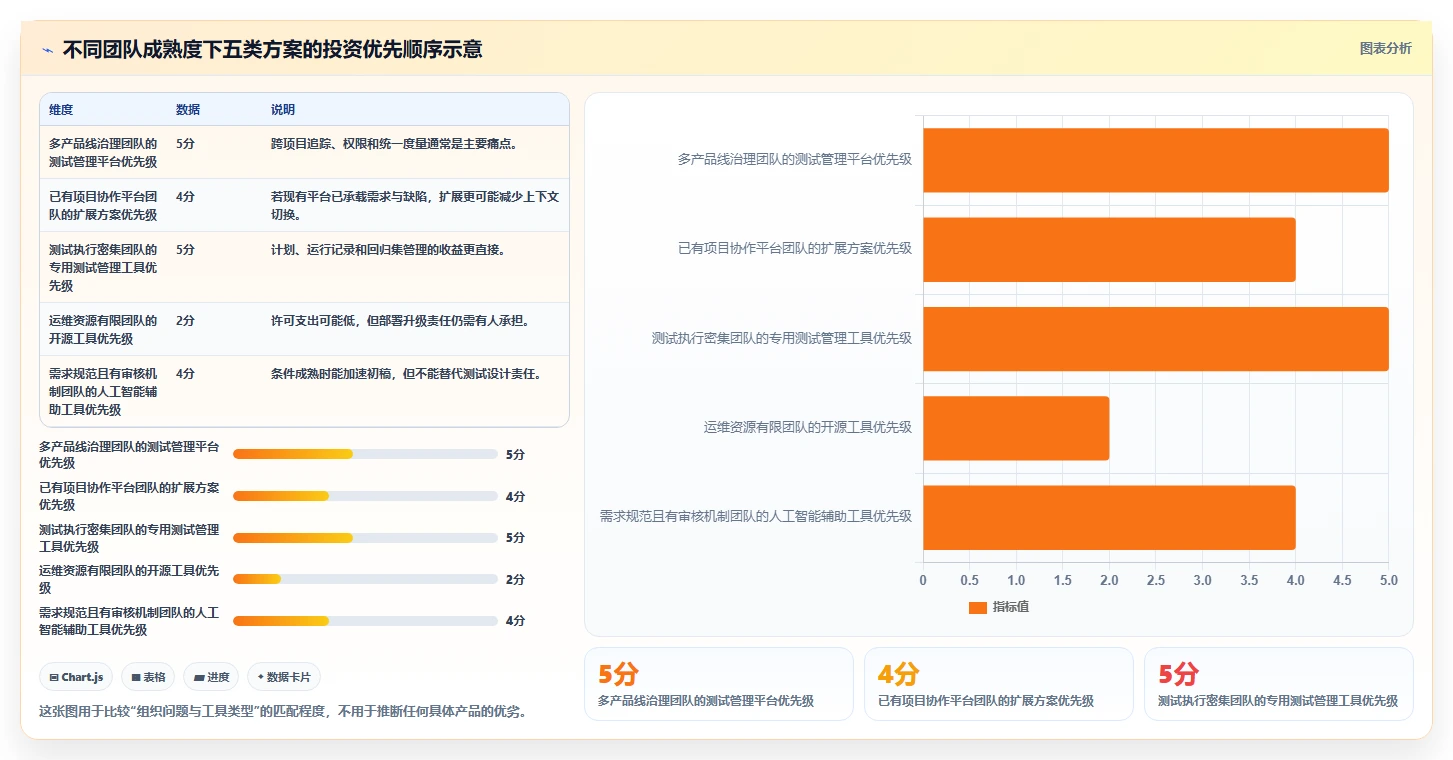The width and height of the screenshot is (1453, 760).
Task: Open the 4分 已有项目协作平台团队 data card
Action: pos(999,685)
